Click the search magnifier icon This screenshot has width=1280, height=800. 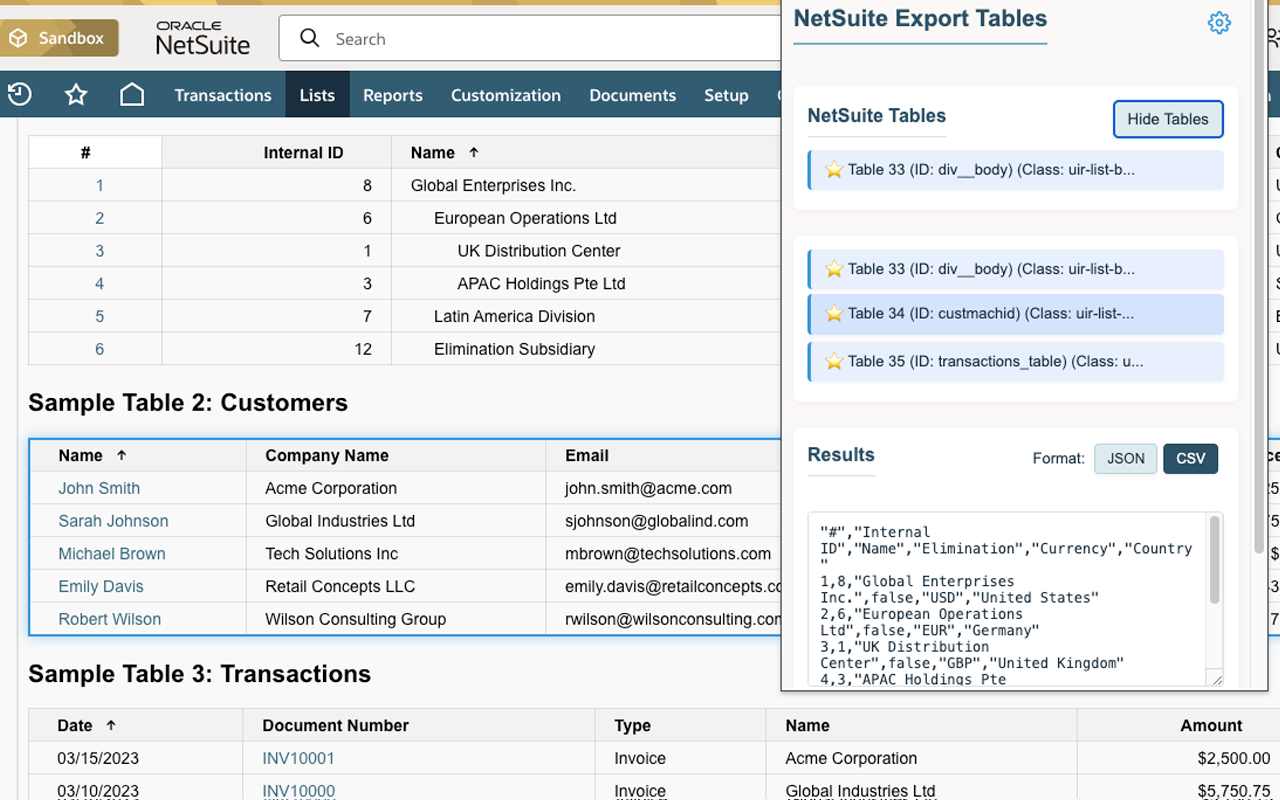point(310,38)
